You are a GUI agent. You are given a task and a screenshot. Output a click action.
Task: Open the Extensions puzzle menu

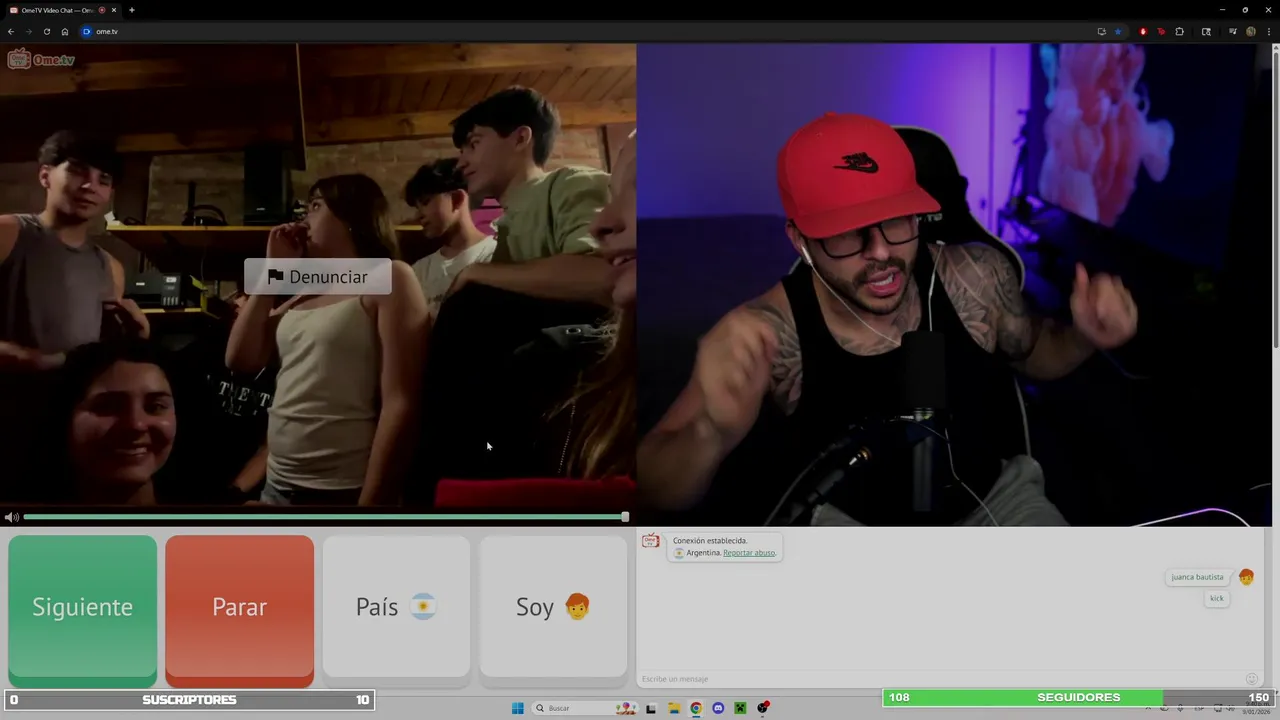click(1180, 31)
